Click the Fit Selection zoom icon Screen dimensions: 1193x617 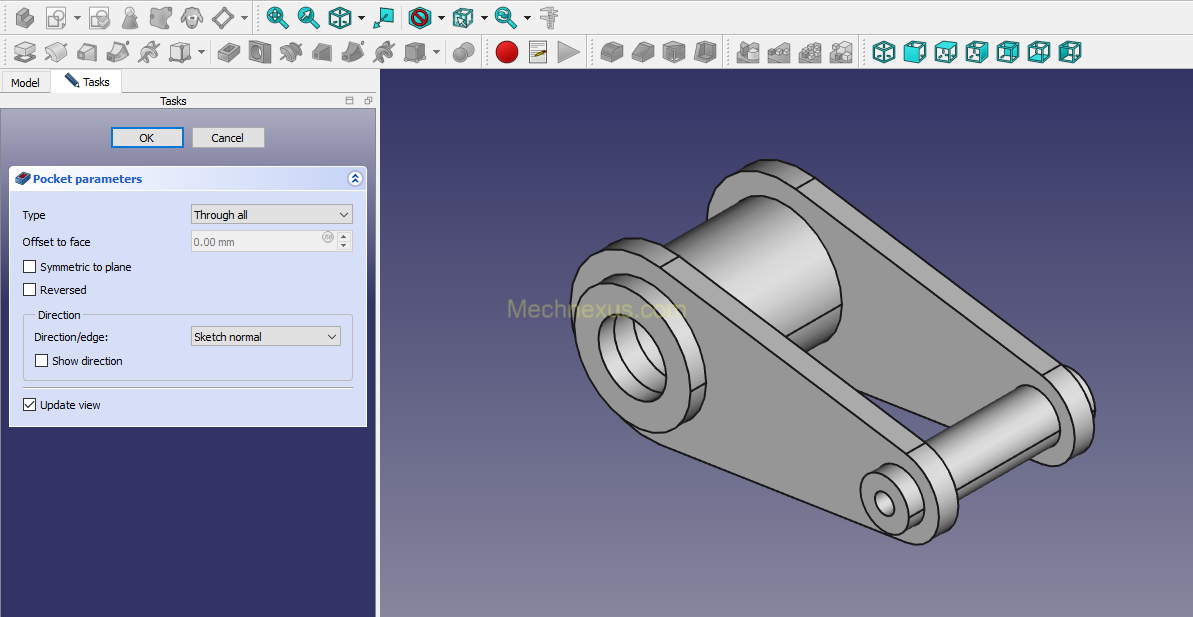coord(309,17)
